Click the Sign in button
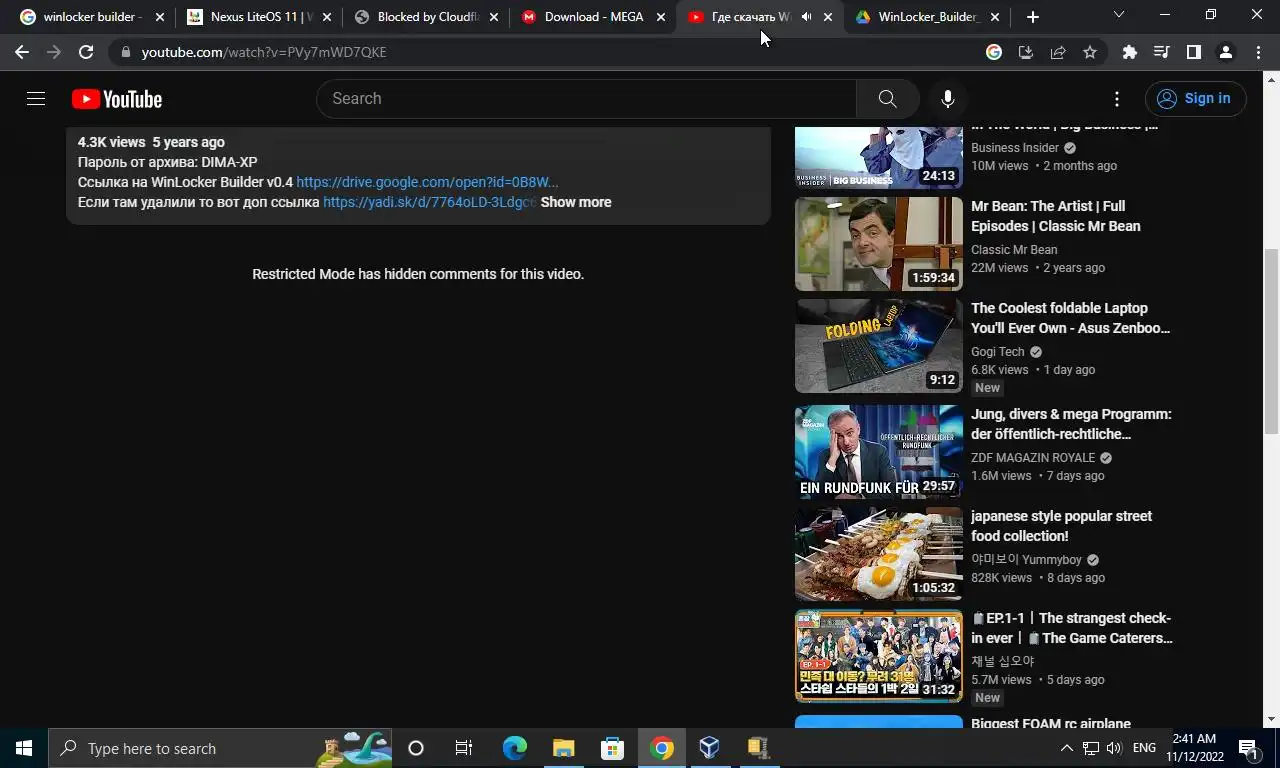The height and width of the screenshot is (768, 1280). (x=1196, y=98)
